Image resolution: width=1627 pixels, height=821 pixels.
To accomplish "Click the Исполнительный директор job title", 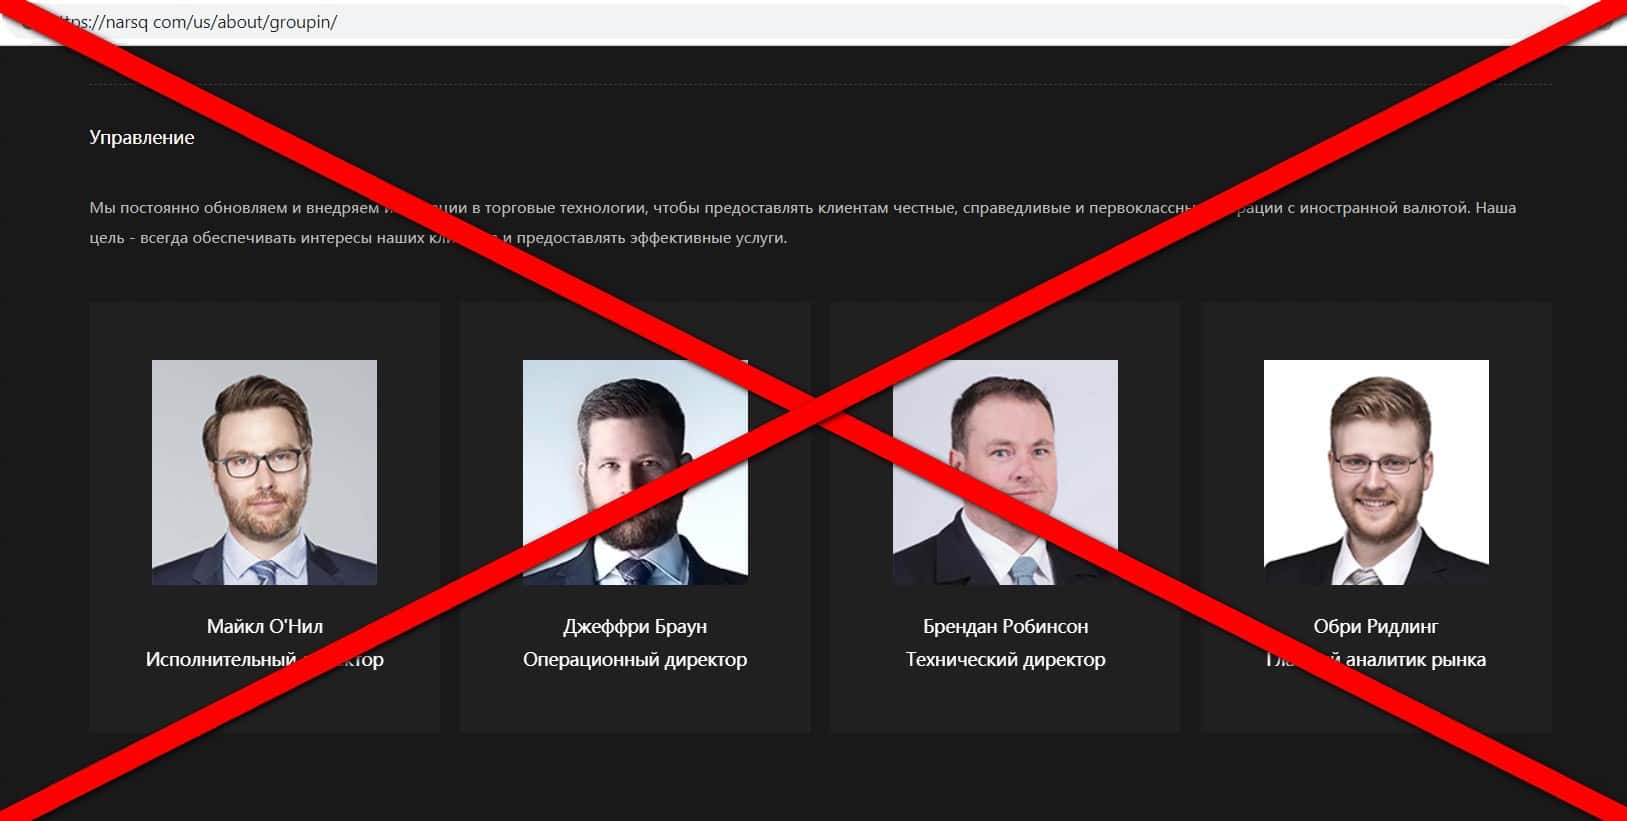I will (265, 660).
